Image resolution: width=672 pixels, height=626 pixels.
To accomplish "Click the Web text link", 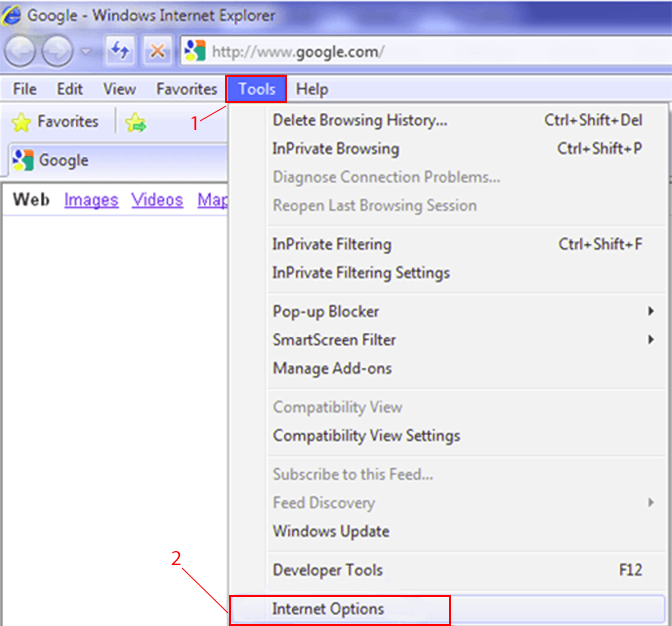I will [x=31, y=200].
